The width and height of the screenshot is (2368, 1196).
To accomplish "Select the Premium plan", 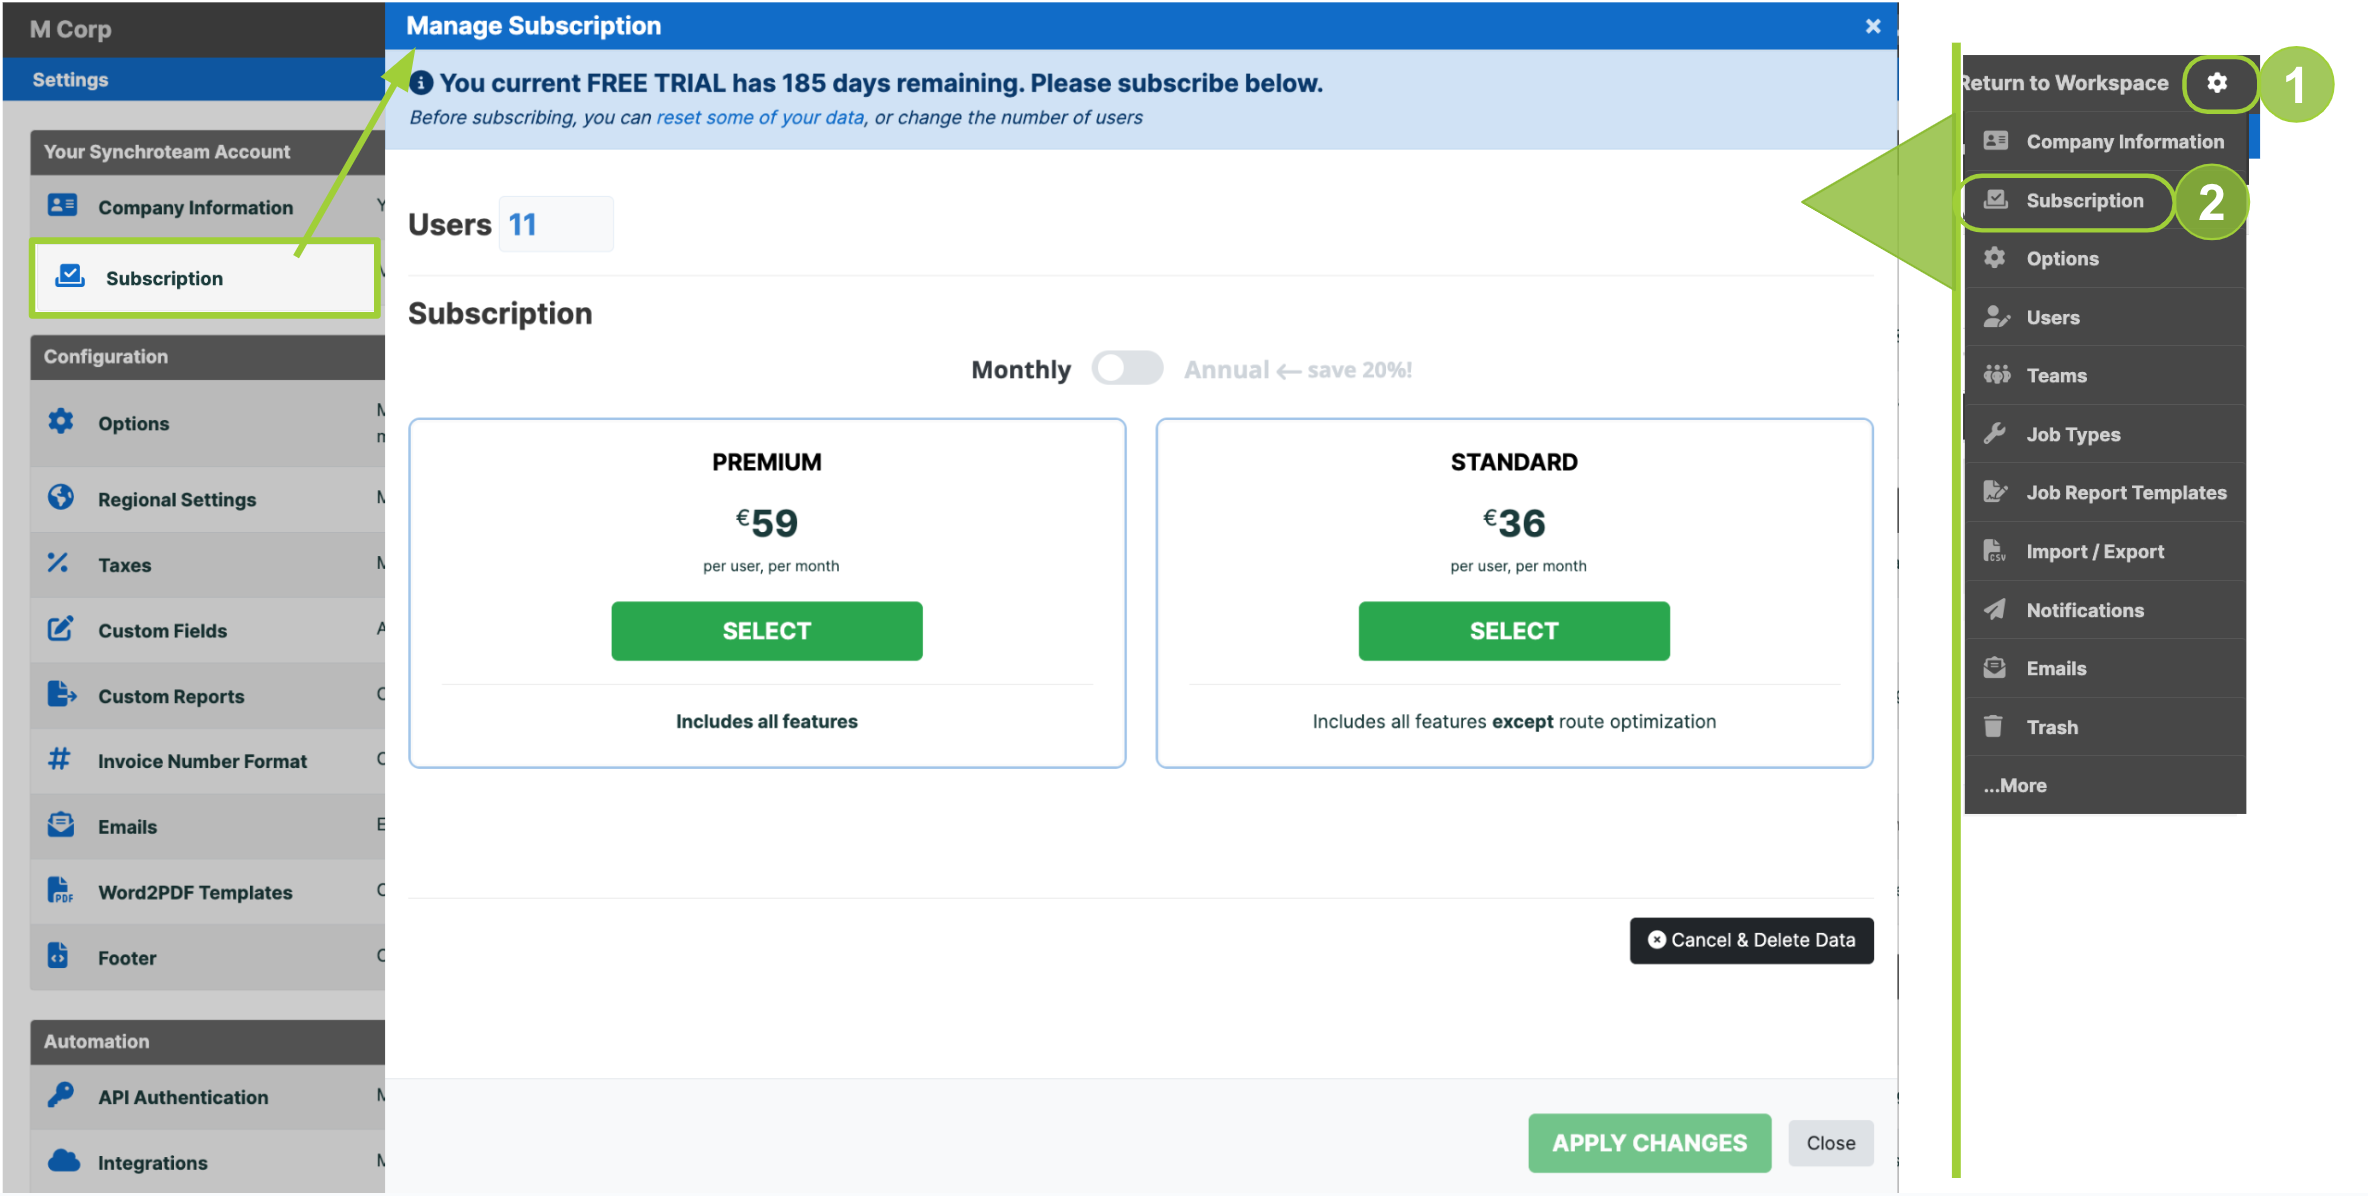I will [766, 631].
